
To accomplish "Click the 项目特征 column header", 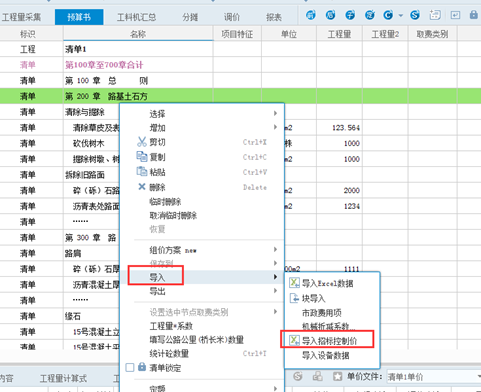I will point(237,34).
